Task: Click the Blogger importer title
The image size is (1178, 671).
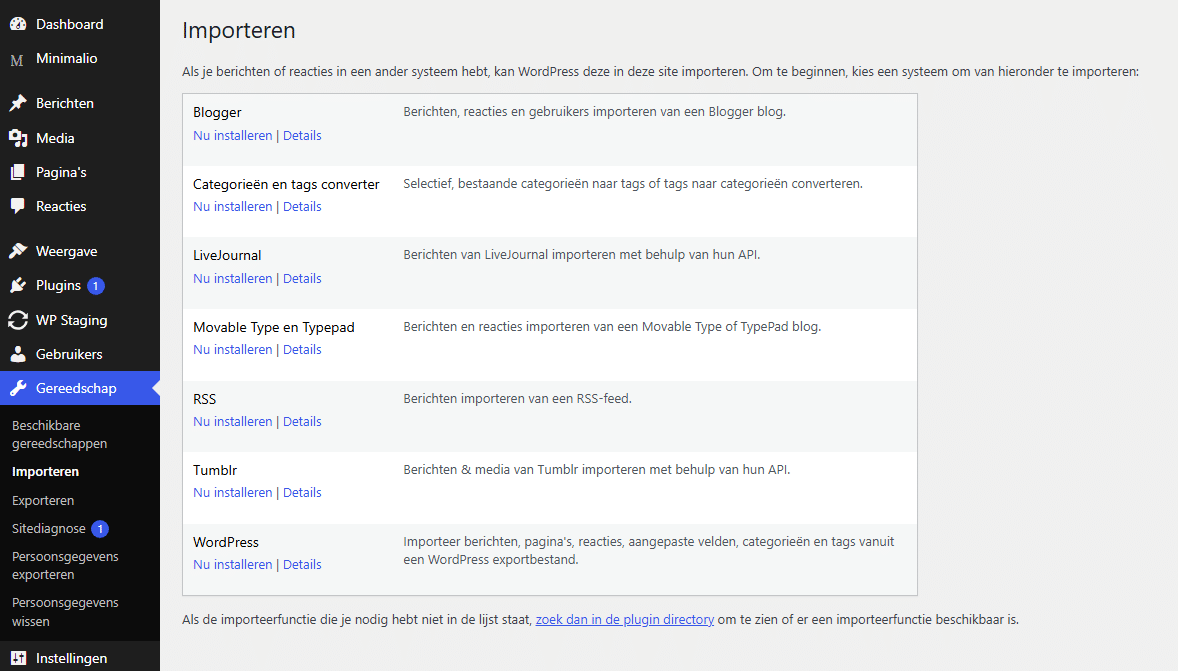Action: tap(217, 113)
